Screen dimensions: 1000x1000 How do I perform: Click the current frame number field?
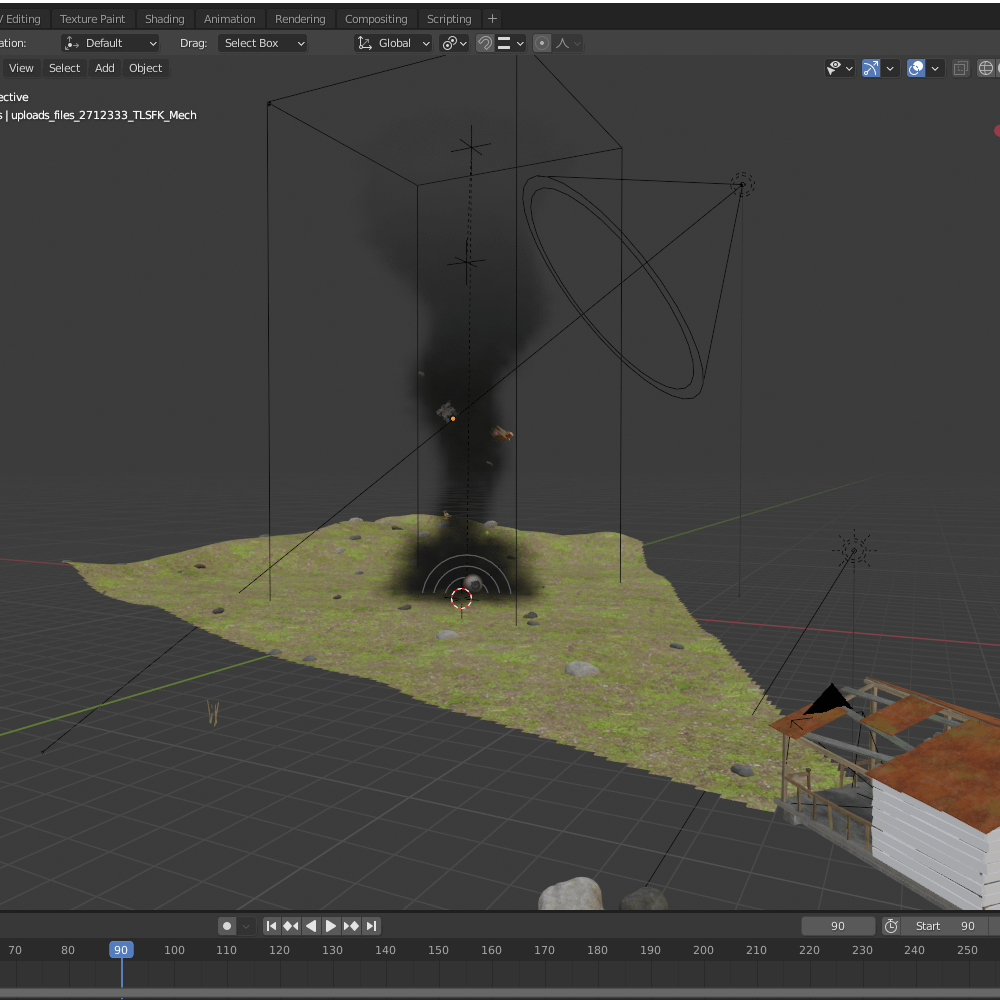click(x=838, y=926)
